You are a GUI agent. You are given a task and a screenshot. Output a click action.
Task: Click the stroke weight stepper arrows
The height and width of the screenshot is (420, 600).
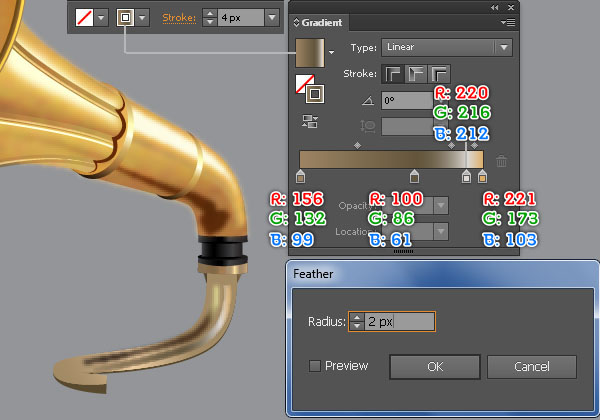tap(209, 18)
